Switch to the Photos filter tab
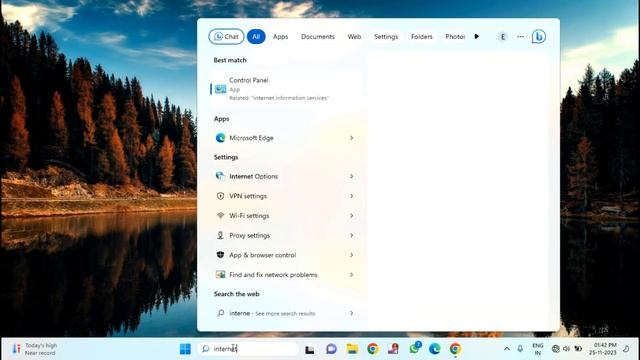 tap(455, 37)
